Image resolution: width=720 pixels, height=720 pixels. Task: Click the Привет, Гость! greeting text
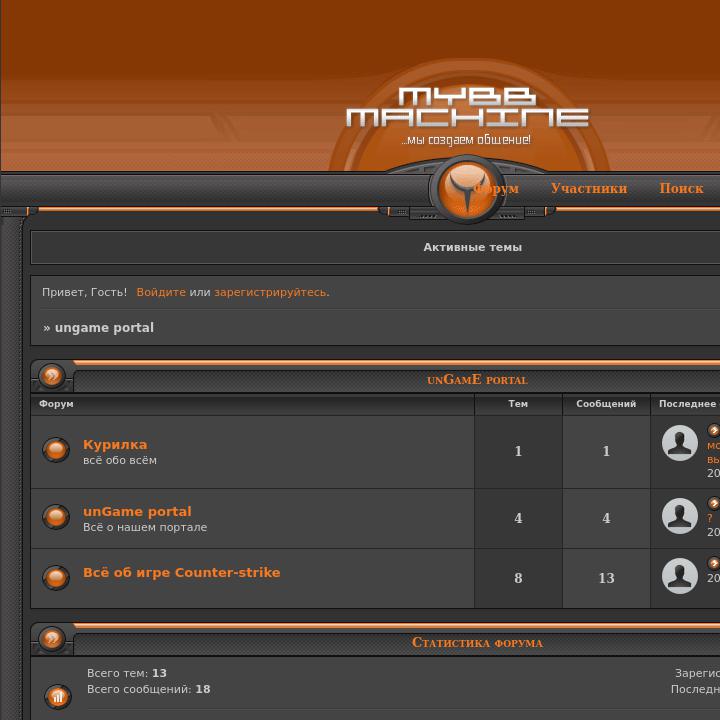pos(84,292)
